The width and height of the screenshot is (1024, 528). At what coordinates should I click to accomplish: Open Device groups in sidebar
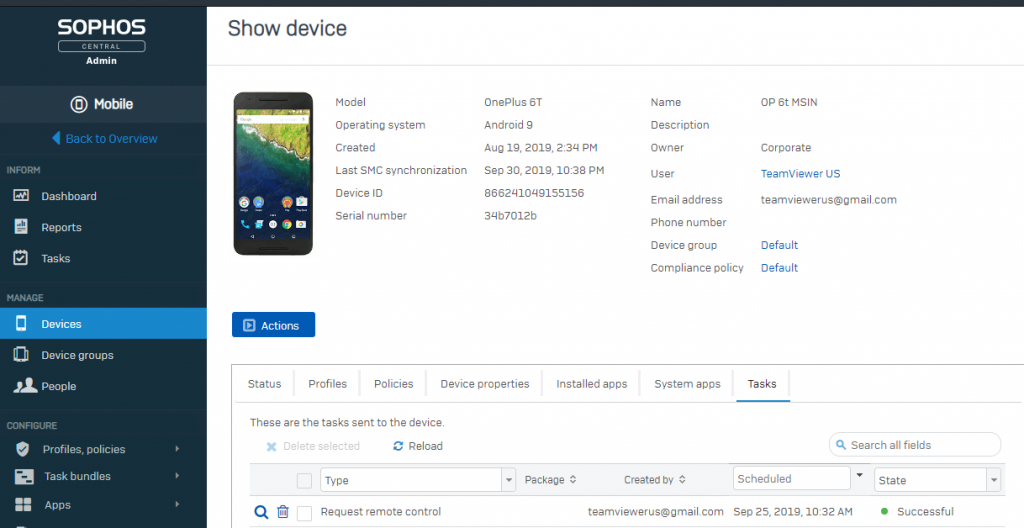[77, 355]
